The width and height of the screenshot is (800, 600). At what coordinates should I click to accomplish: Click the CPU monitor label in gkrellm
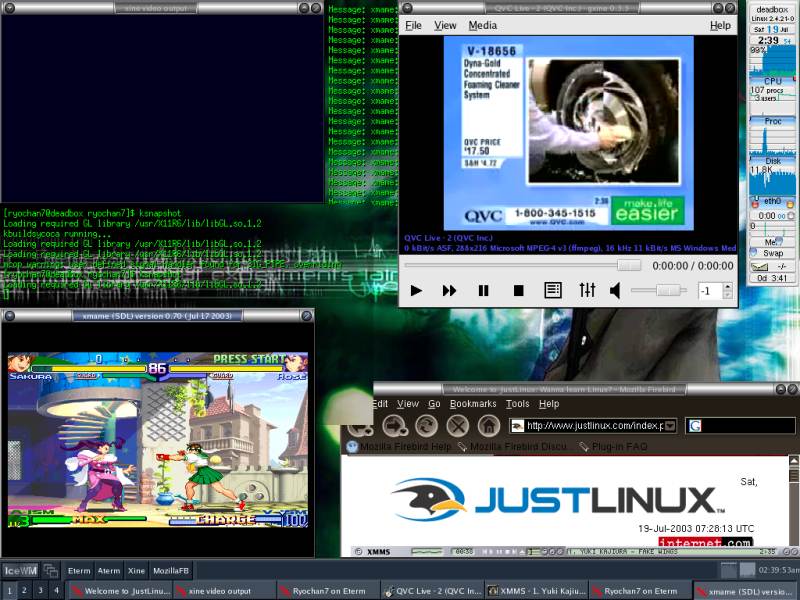pos(772,81)
